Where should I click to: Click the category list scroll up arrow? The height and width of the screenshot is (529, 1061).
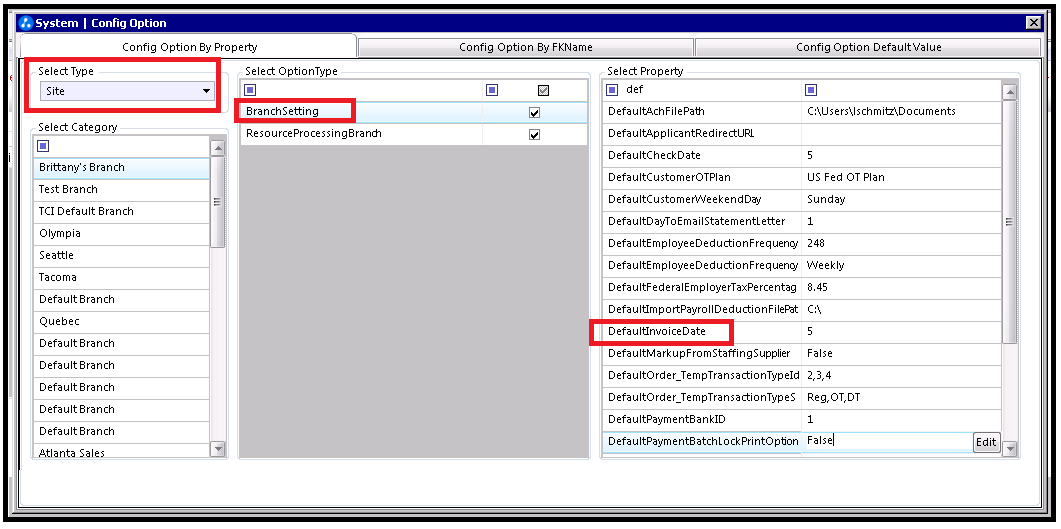[x=218, y=147]
